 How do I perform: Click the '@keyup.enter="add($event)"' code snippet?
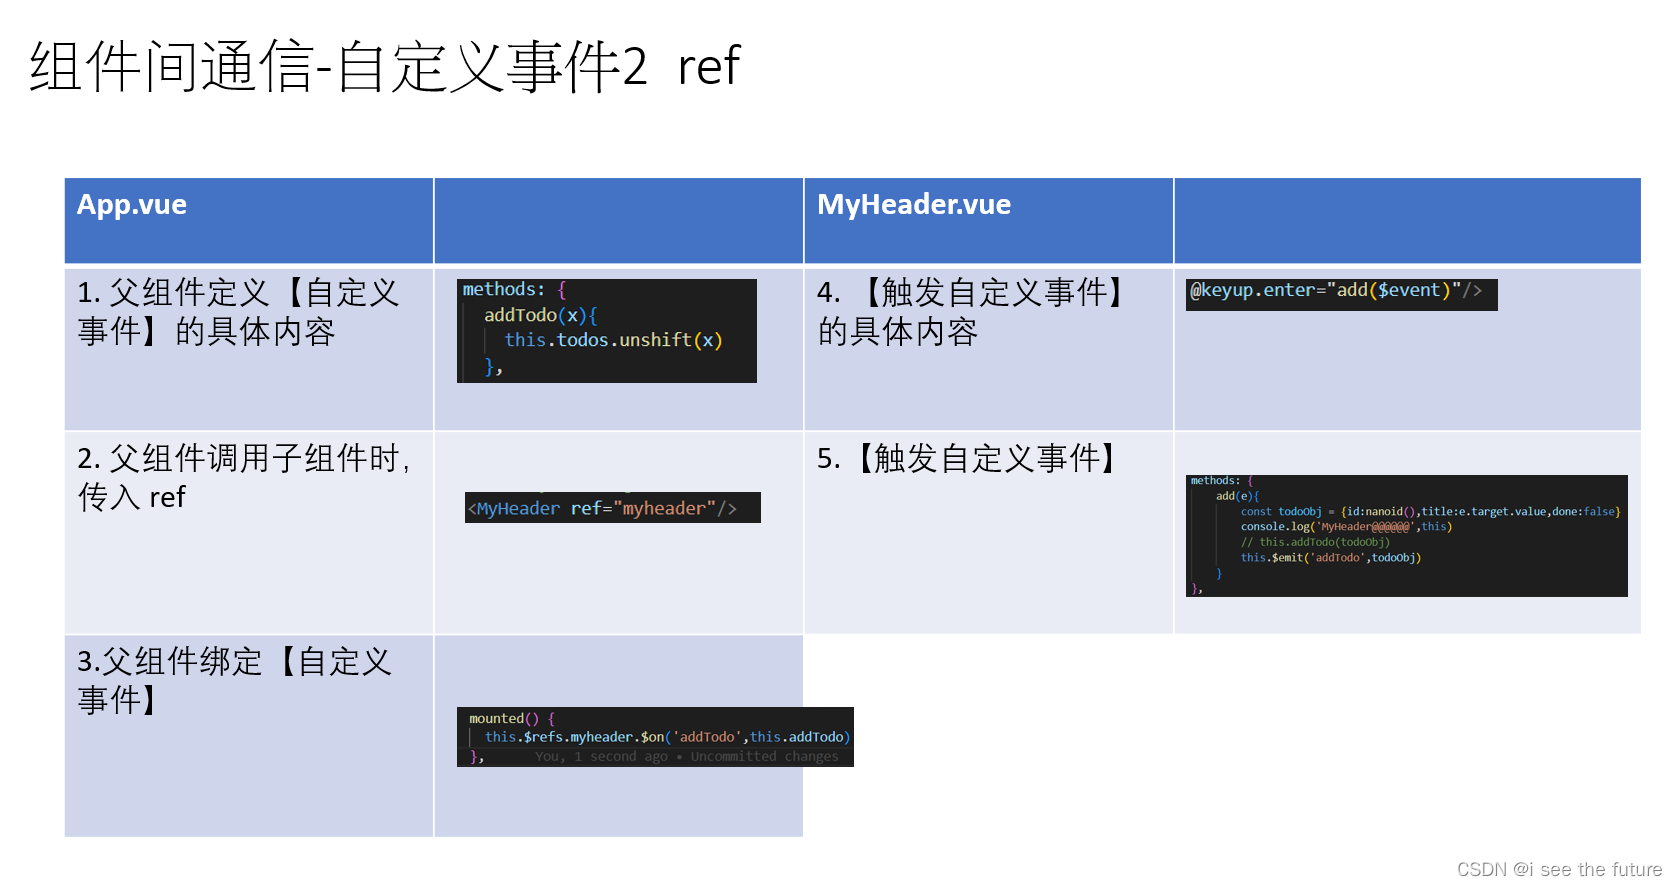(x=1342, y=294)
